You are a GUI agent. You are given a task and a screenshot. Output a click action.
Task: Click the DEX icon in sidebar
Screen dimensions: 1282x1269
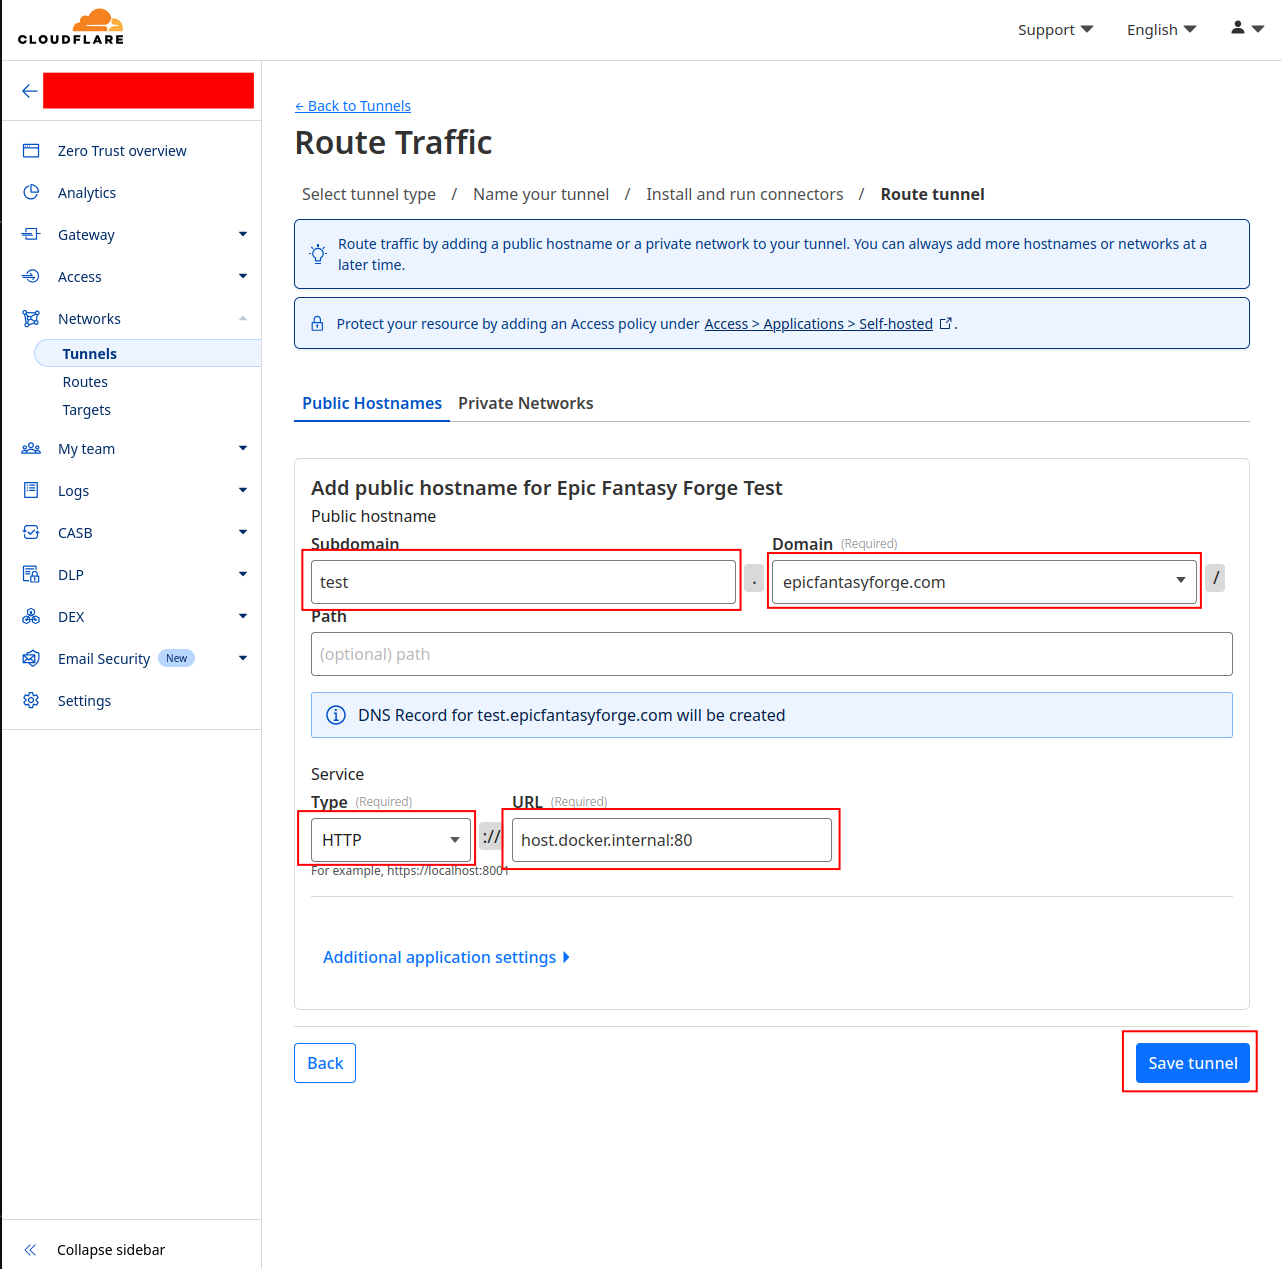pyautogui.click(x=31, y=617)
